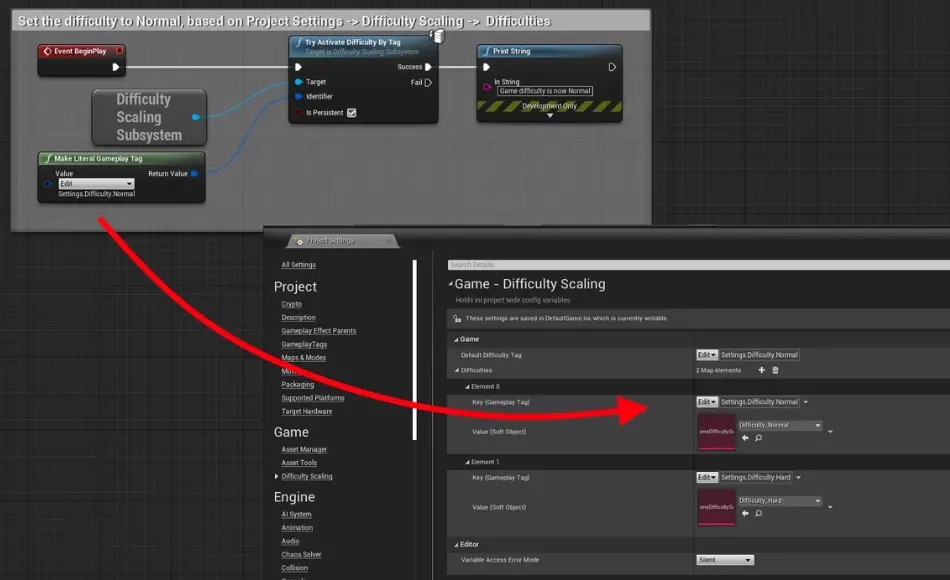Click the Difficulty_Hard asset thumbnail
Screen dimensions: 950x580
pyautogui.click(x=716, y=507)
